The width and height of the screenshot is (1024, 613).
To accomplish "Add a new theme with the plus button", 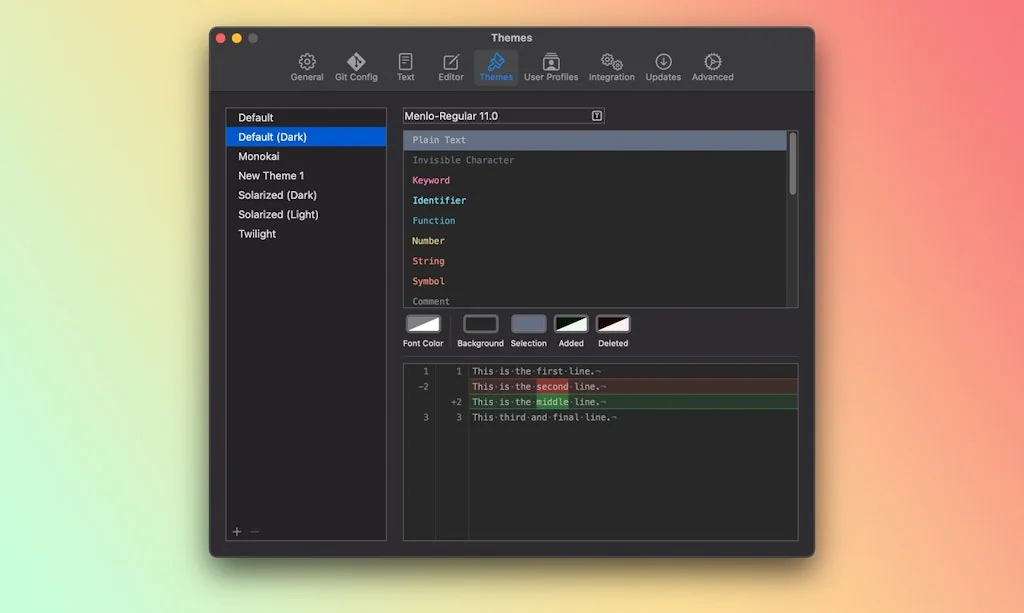I will coord(236,531).
